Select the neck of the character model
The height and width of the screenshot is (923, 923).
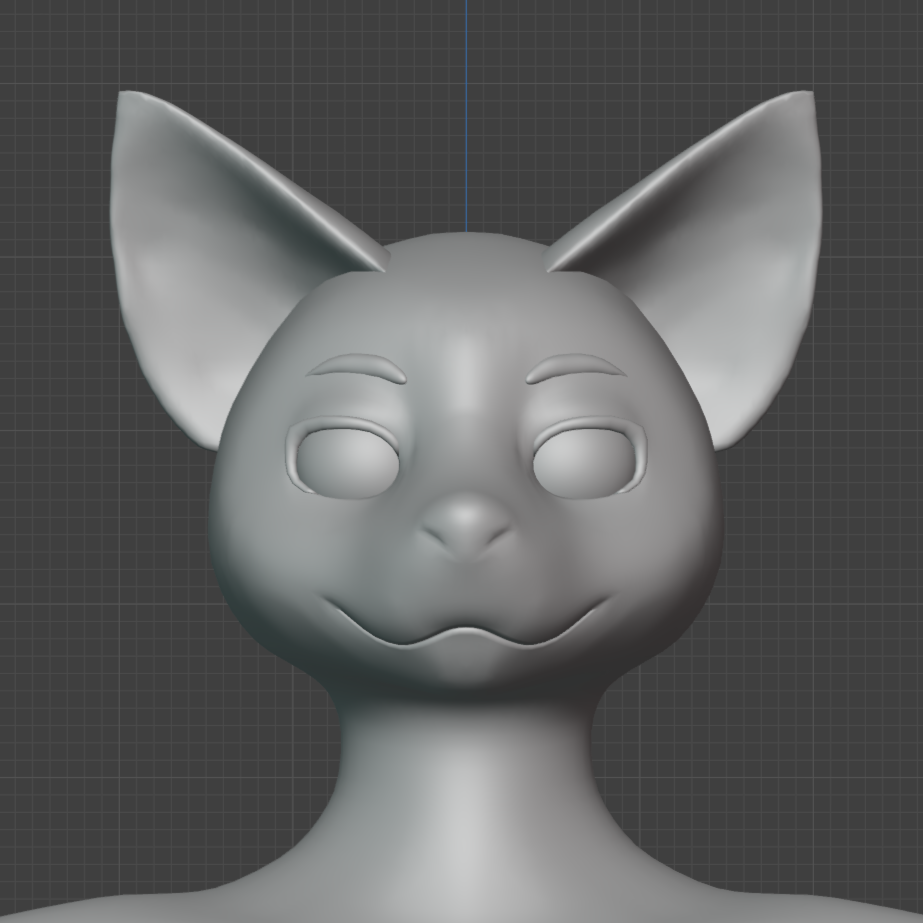[465, 780]
